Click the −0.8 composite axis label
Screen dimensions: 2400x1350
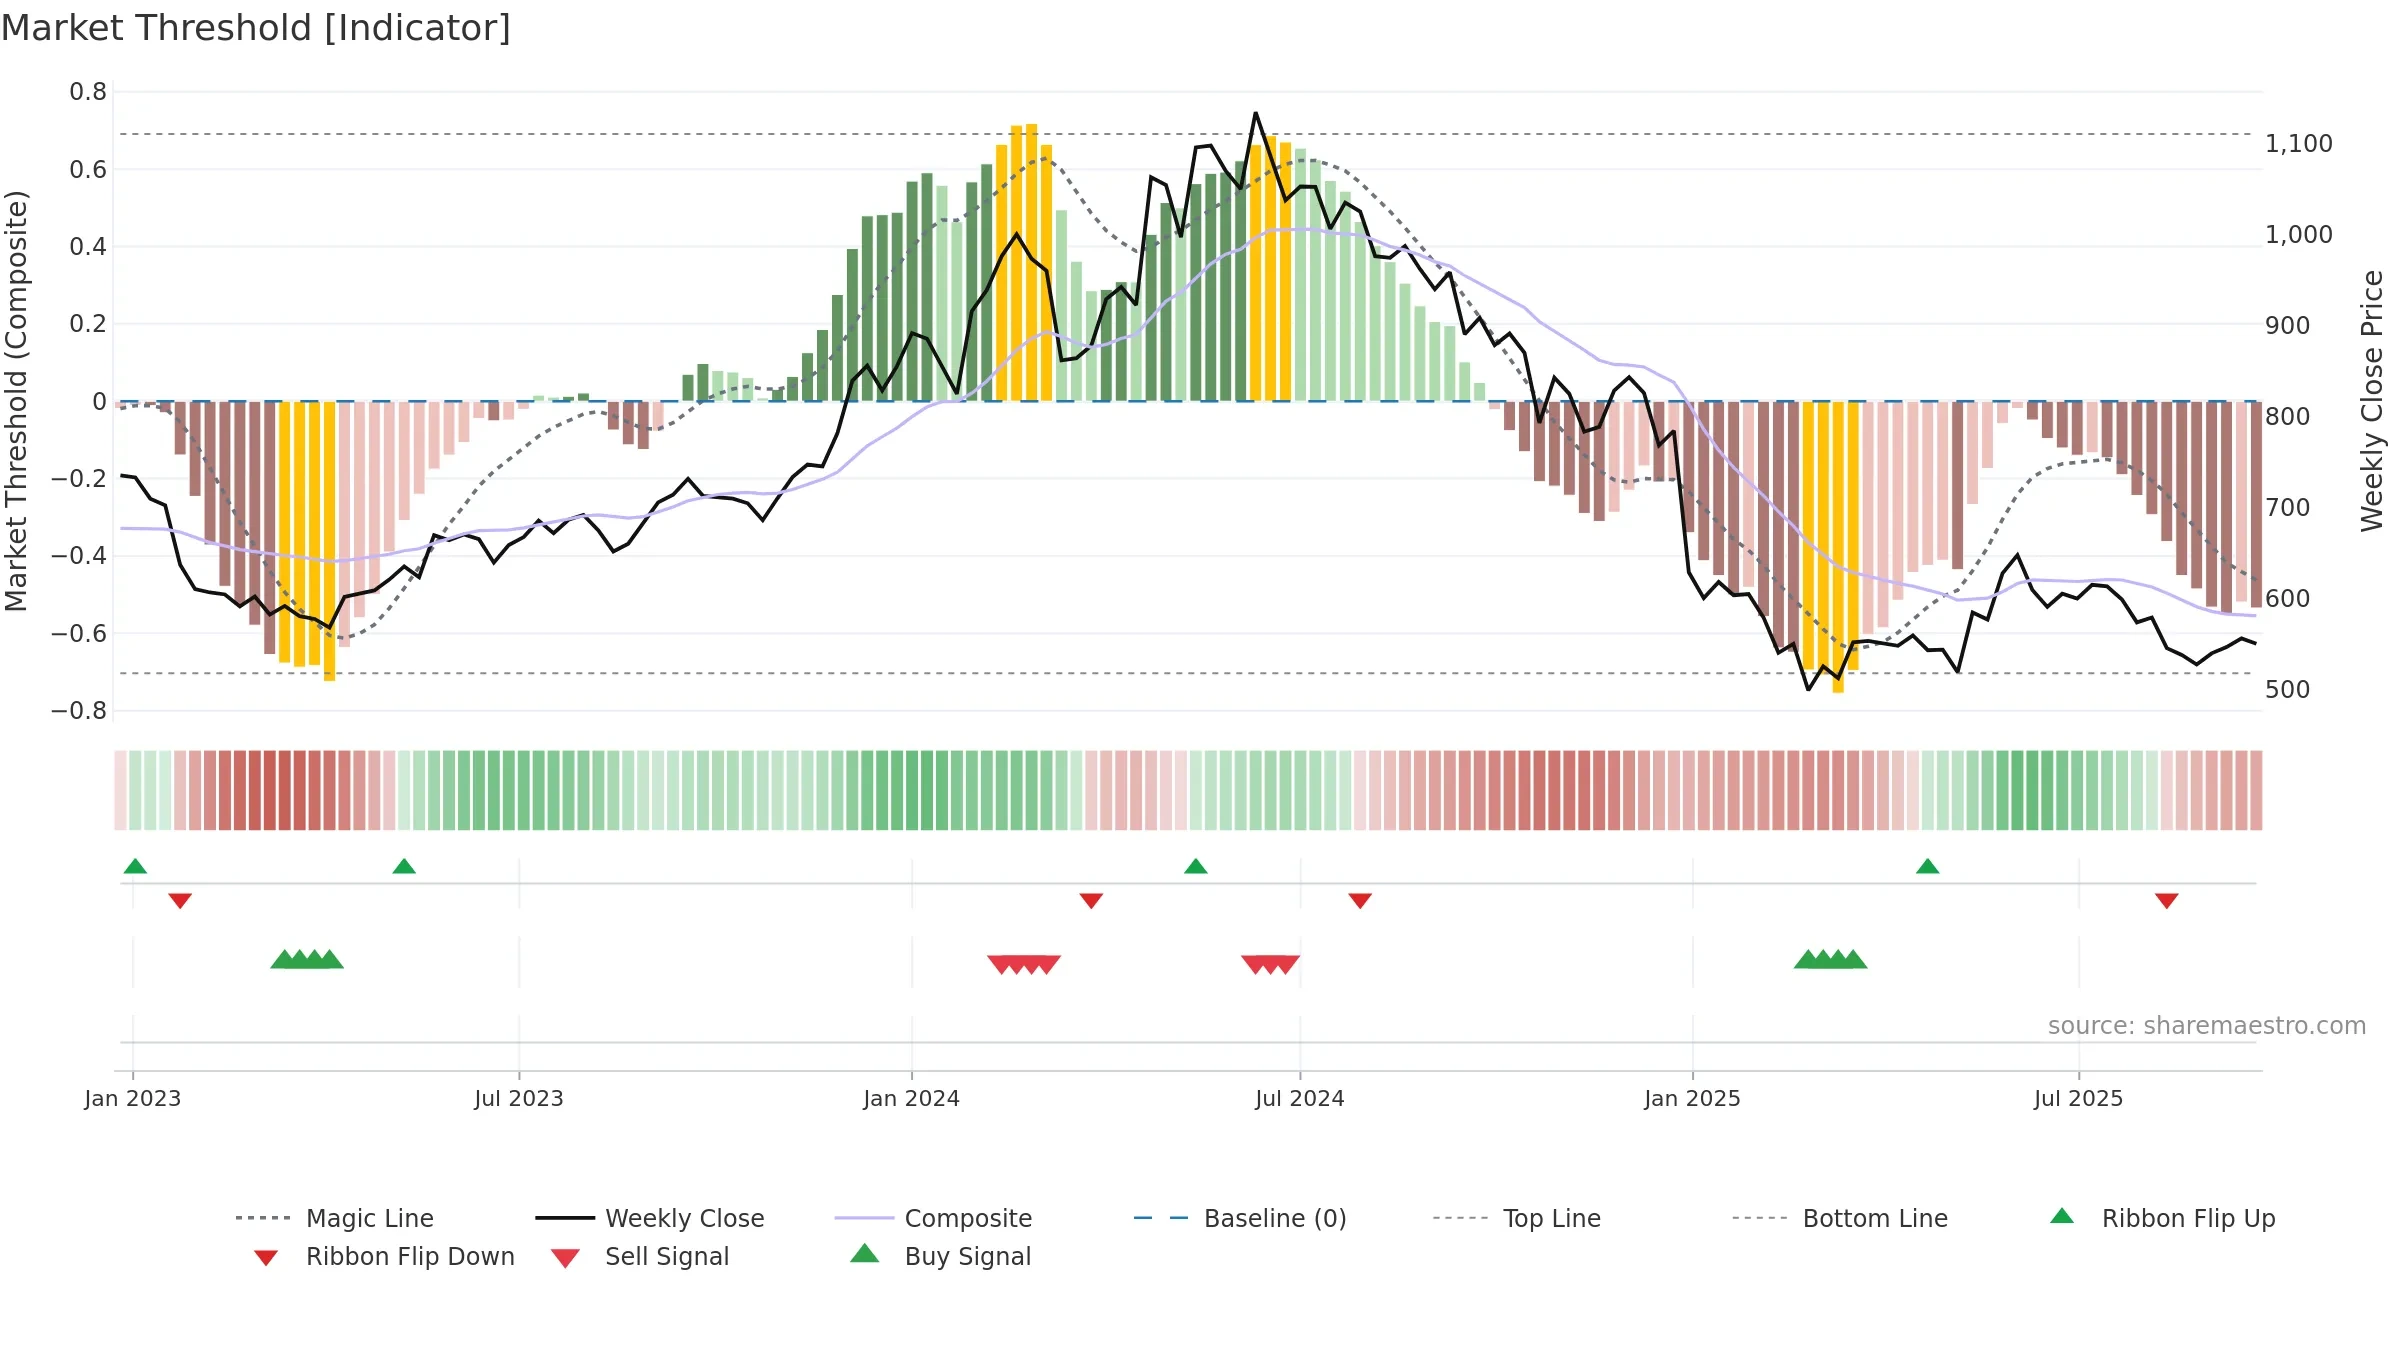(78, 711)
